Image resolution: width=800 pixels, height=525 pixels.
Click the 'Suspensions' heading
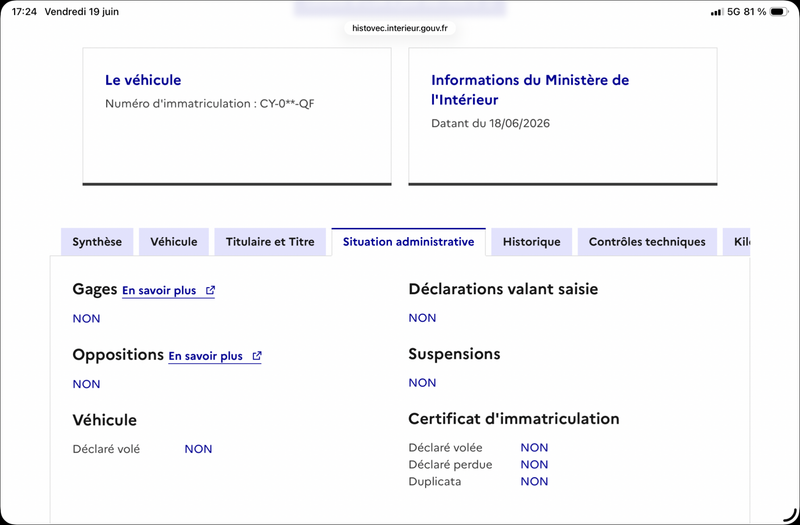[454, 354]
